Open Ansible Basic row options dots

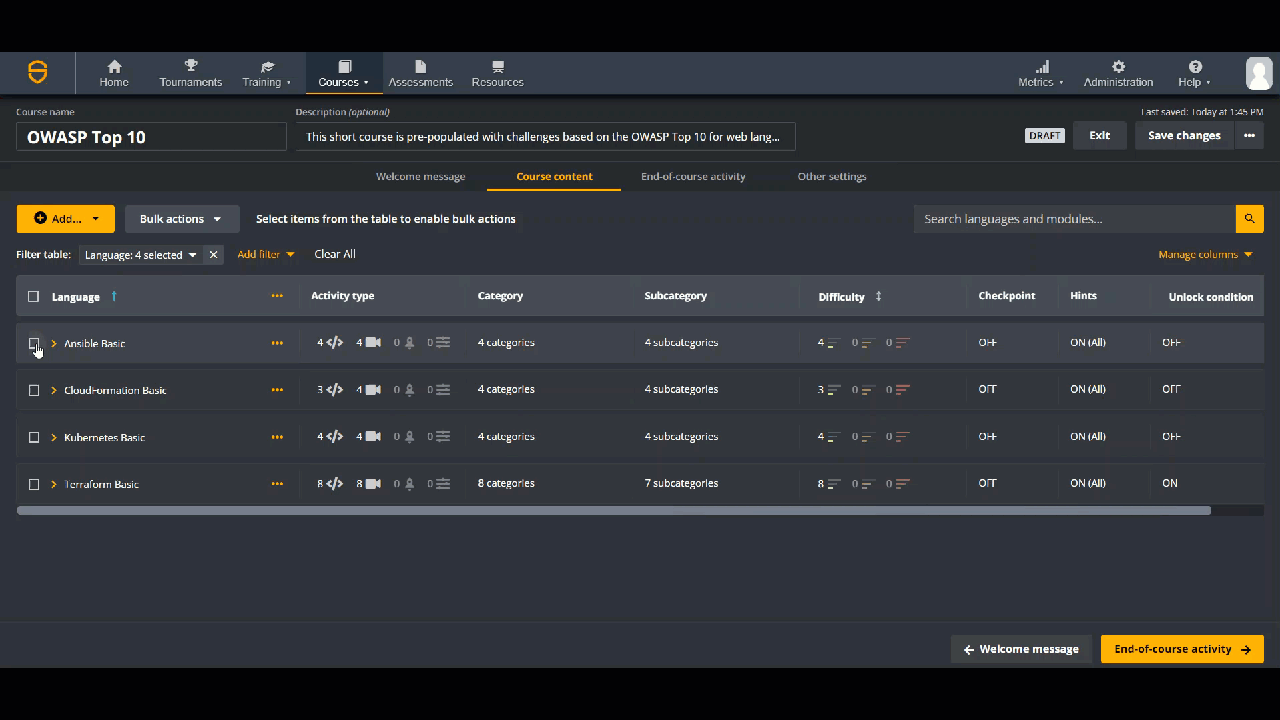tap(277, 343)
